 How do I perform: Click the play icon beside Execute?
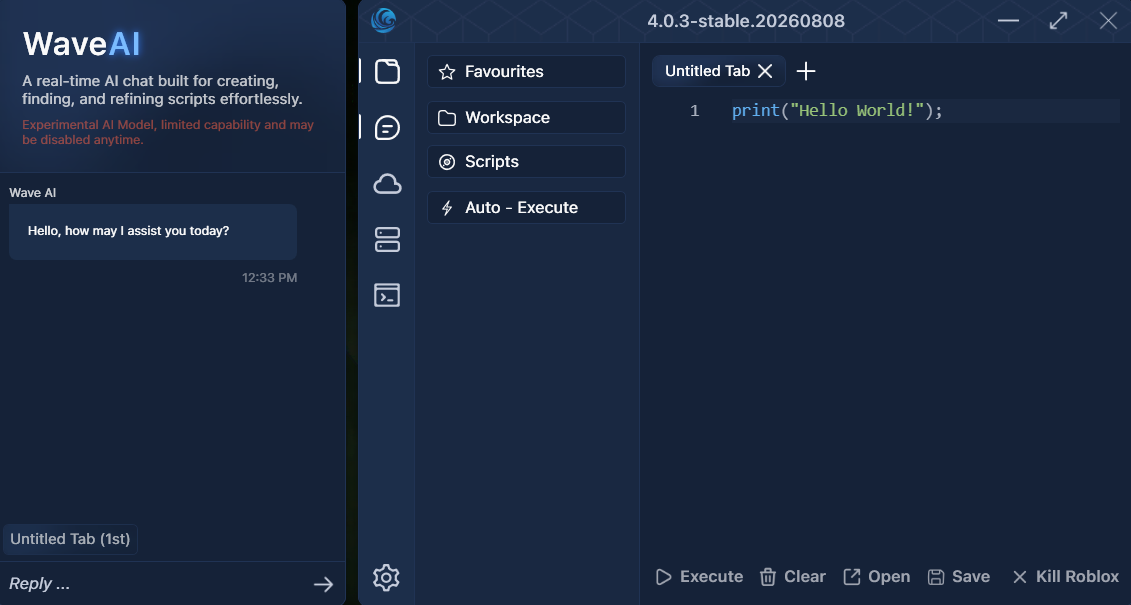coord(663,577)
